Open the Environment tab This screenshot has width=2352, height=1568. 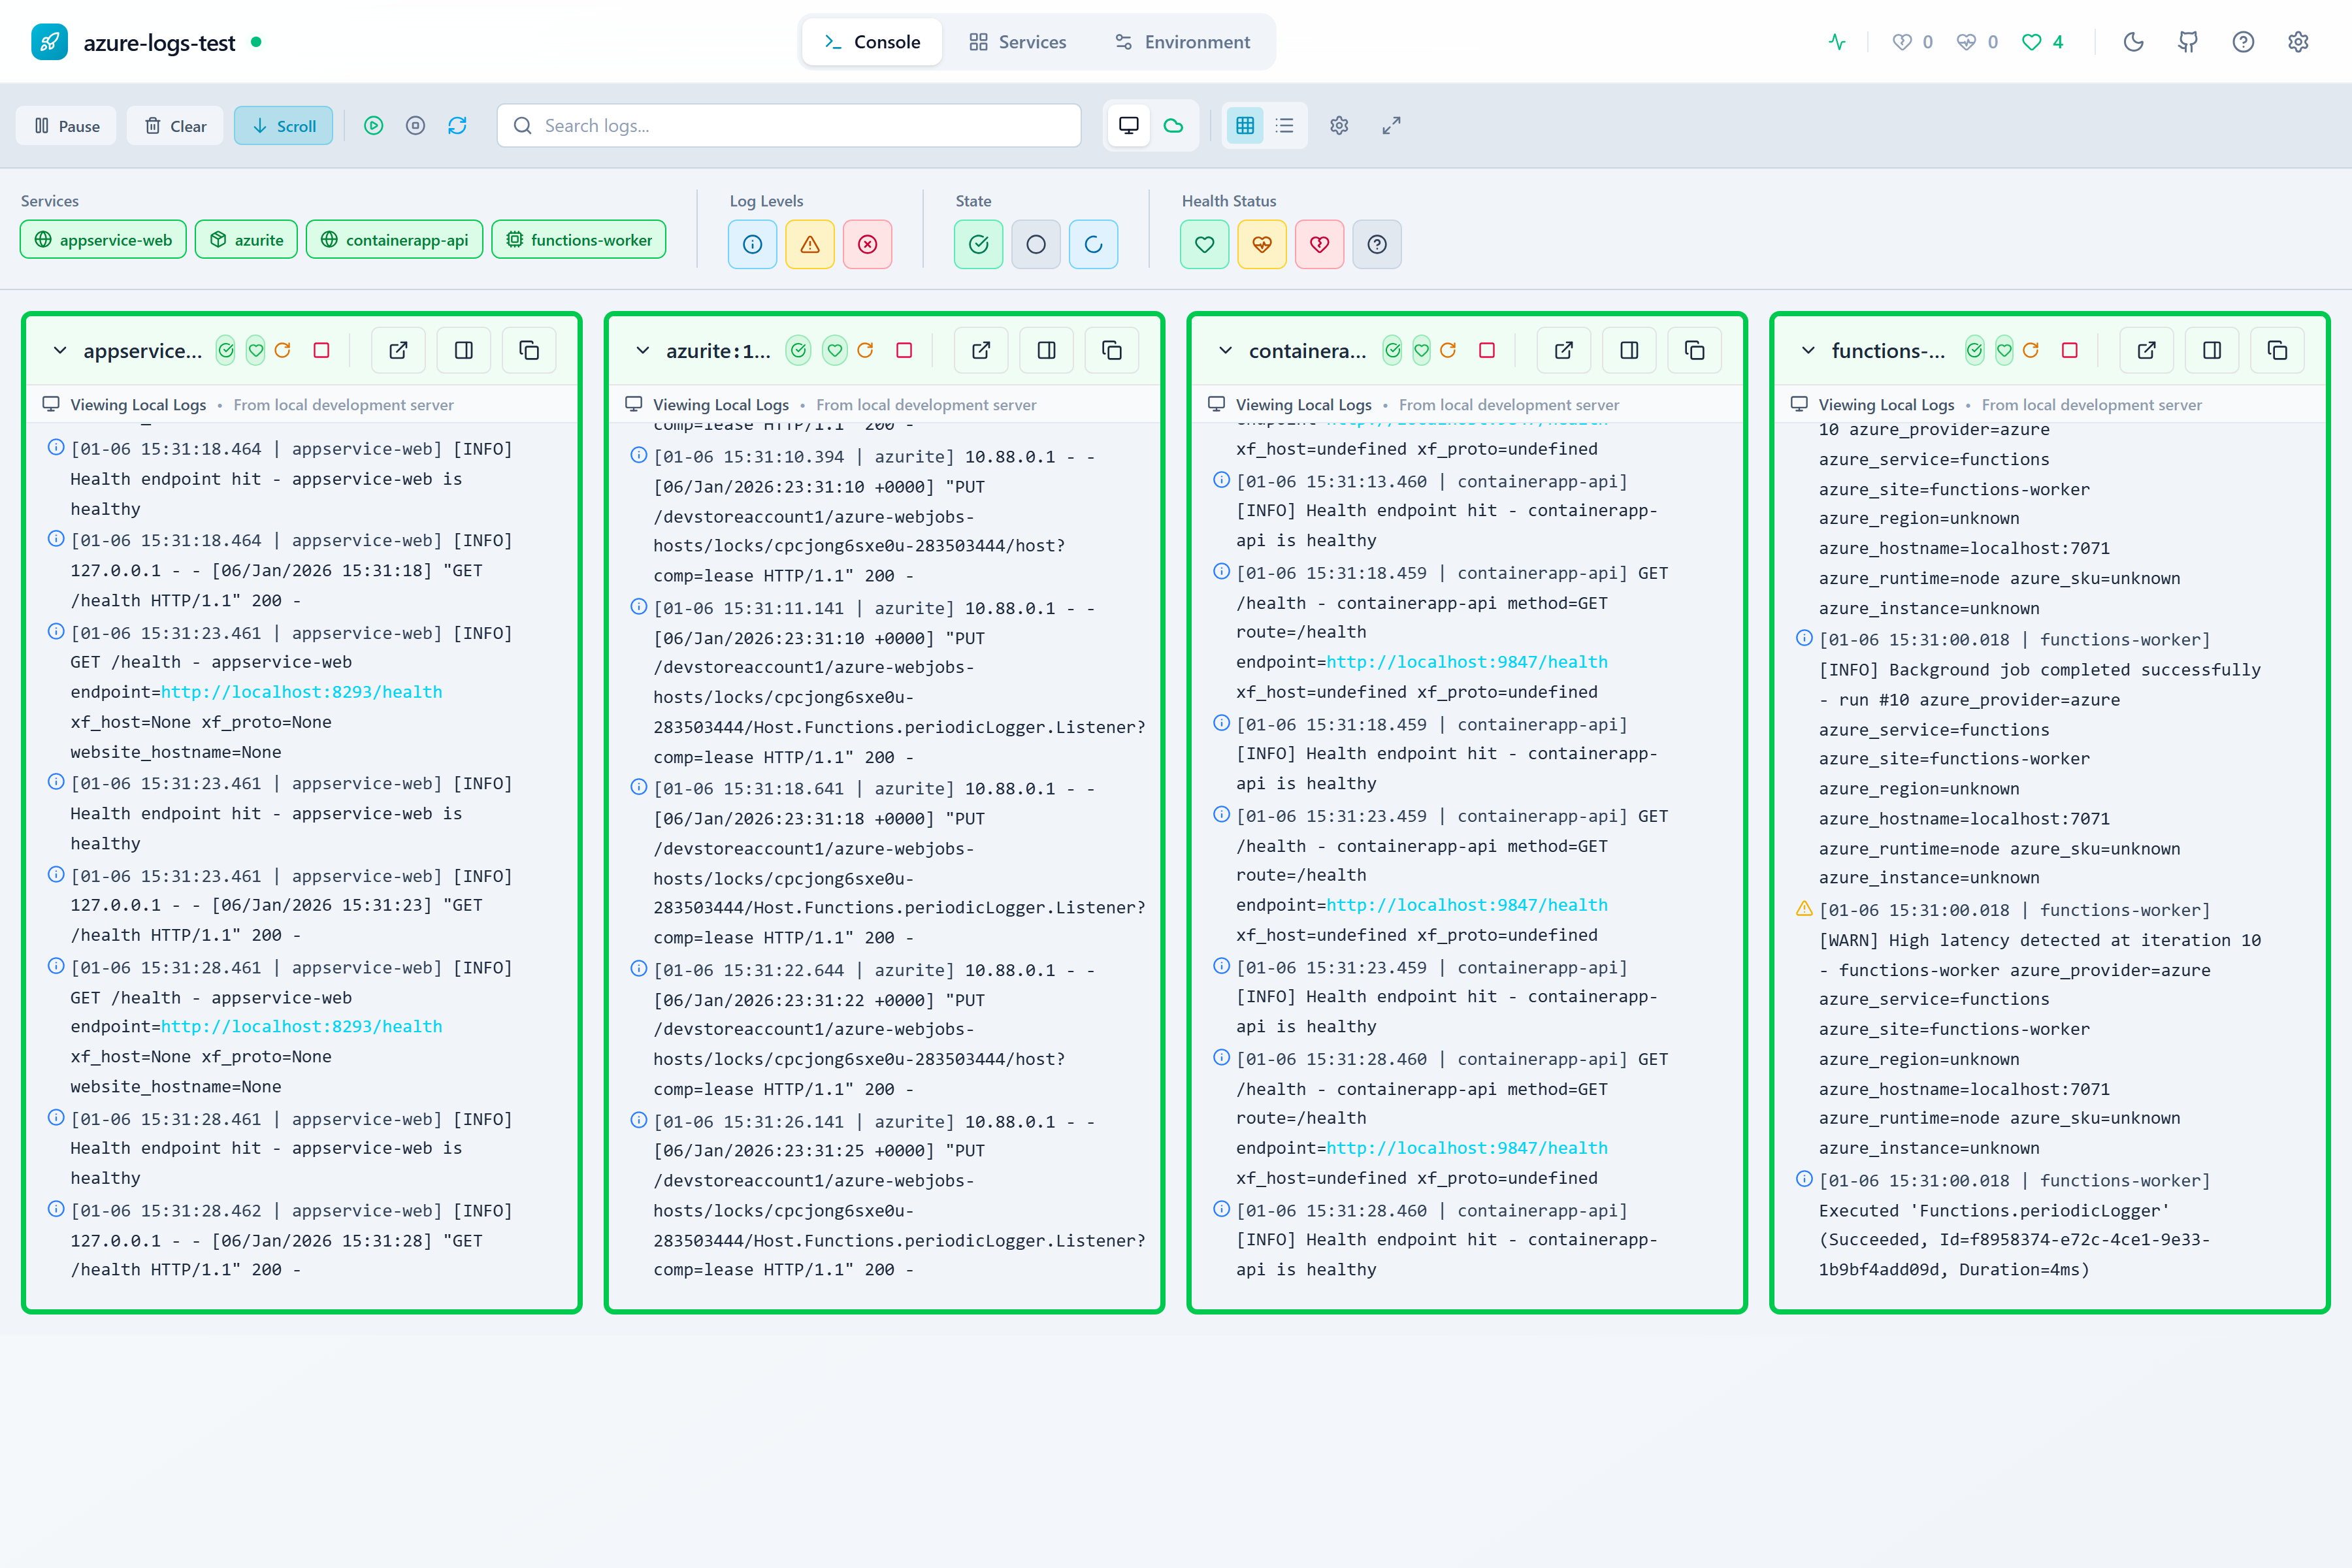pos(1182,42)
